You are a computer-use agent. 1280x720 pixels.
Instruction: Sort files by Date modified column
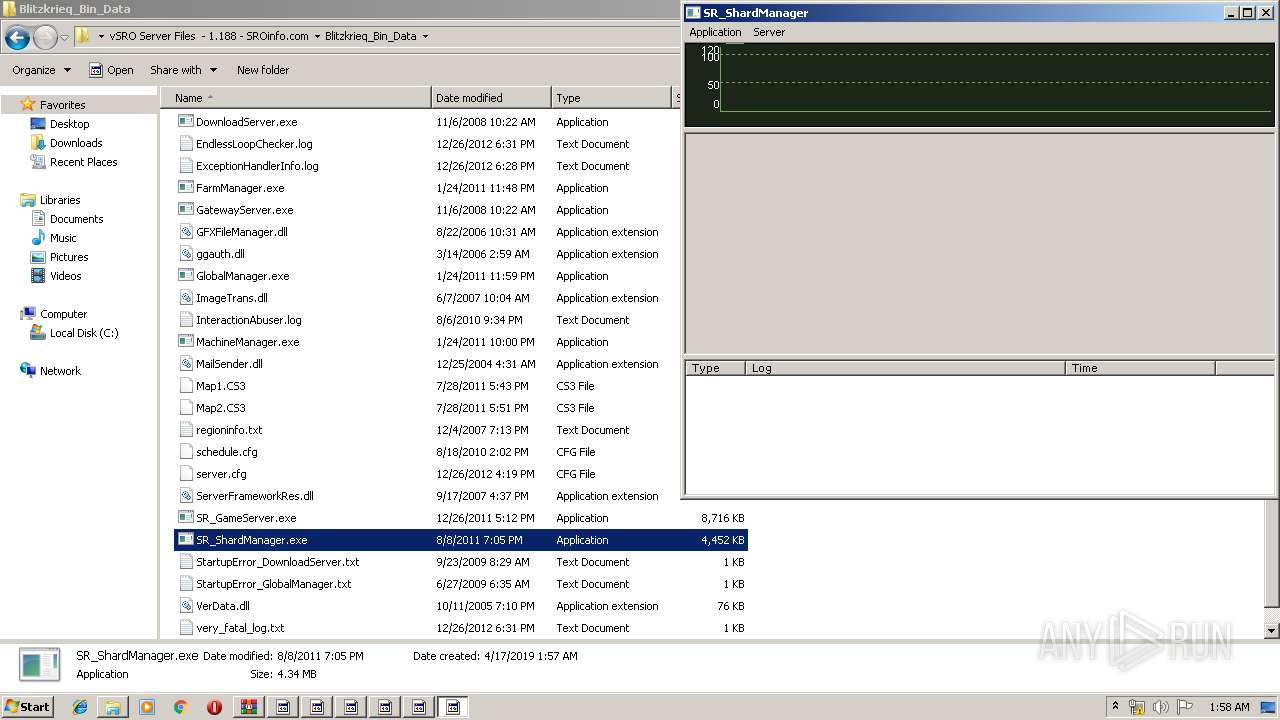[x=491, y=98]
